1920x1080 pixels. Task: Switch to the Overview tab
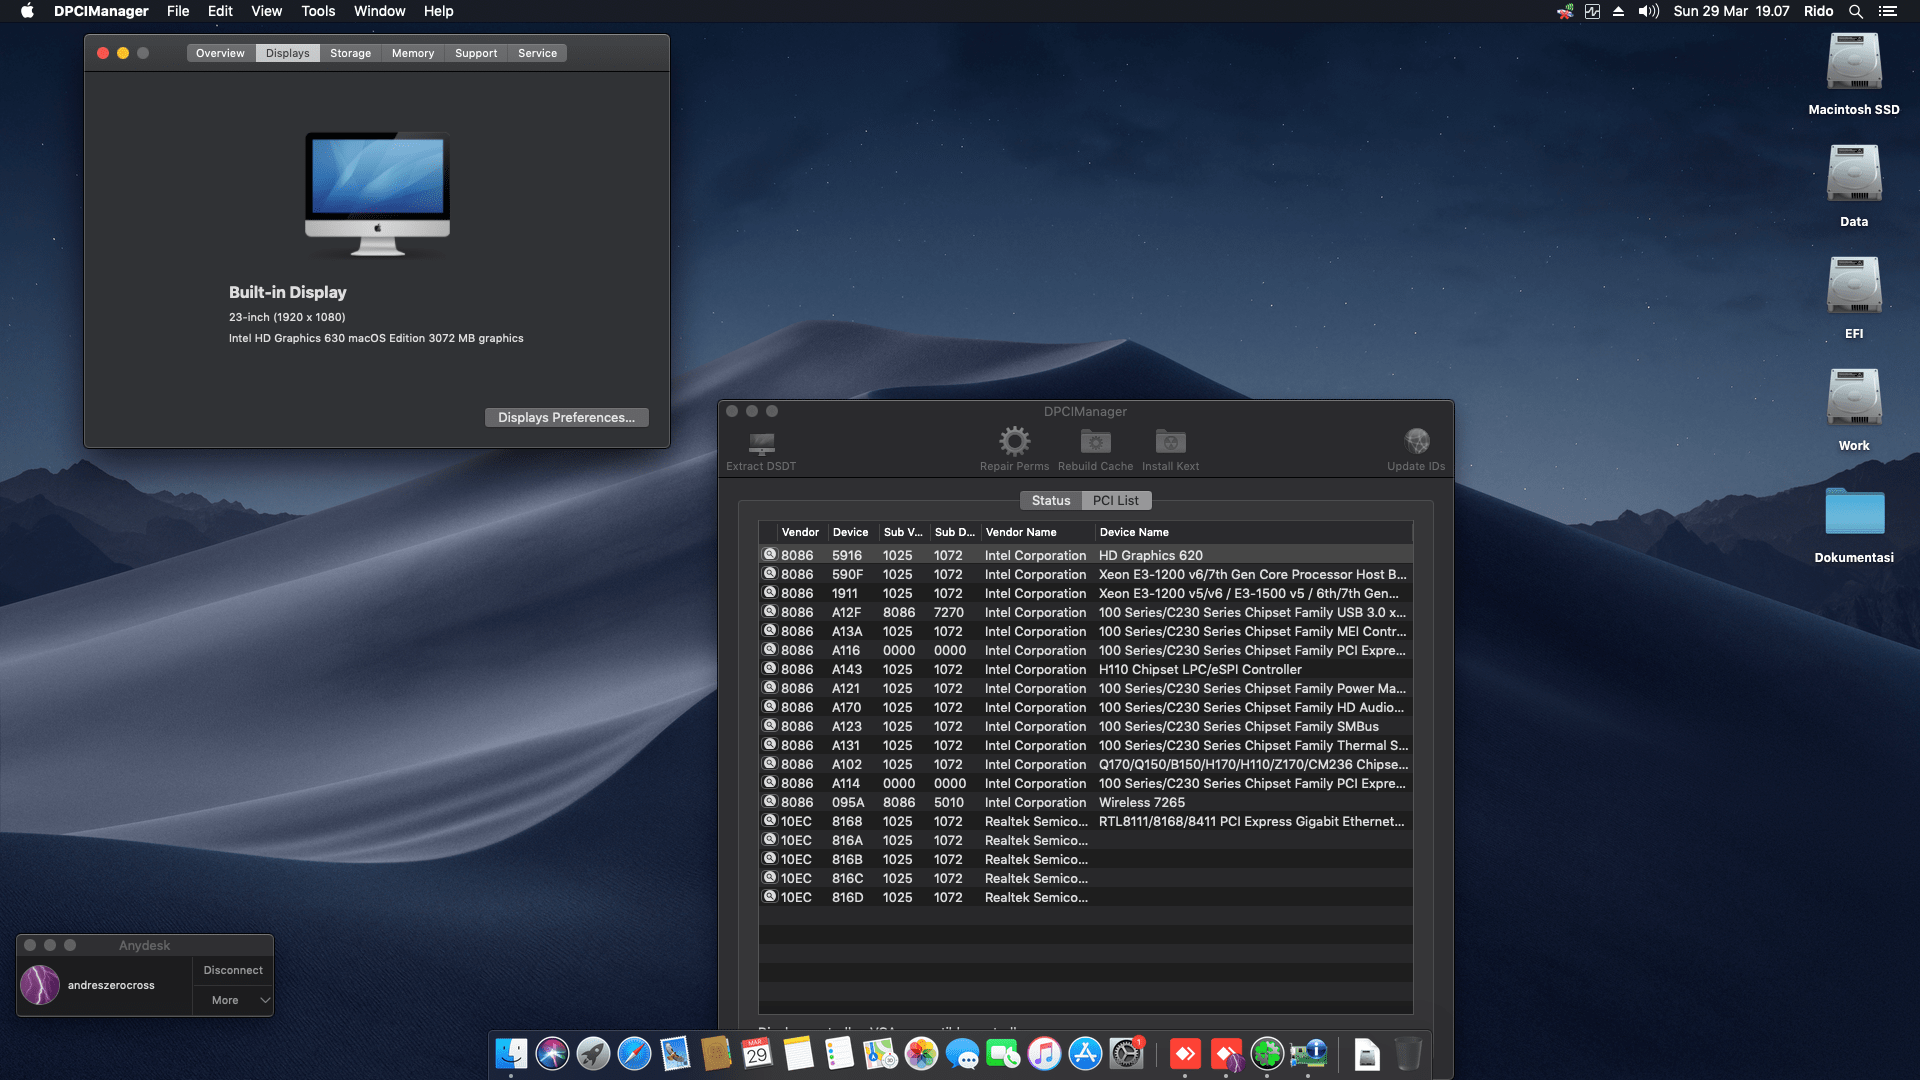click(220, 53)
